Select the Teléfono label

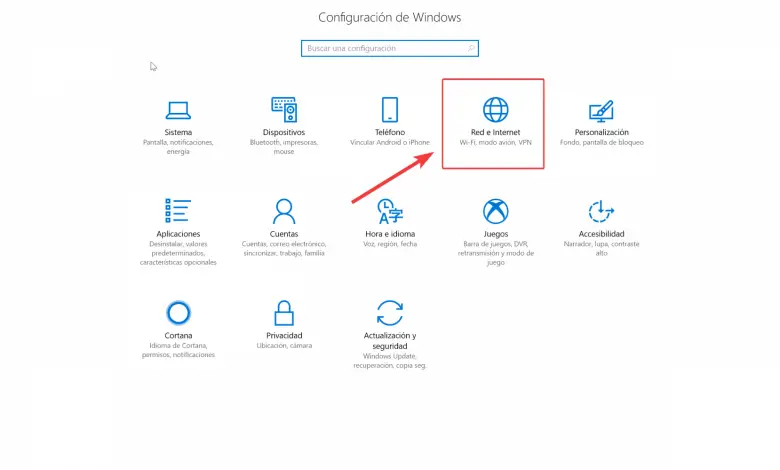point(390,132)
